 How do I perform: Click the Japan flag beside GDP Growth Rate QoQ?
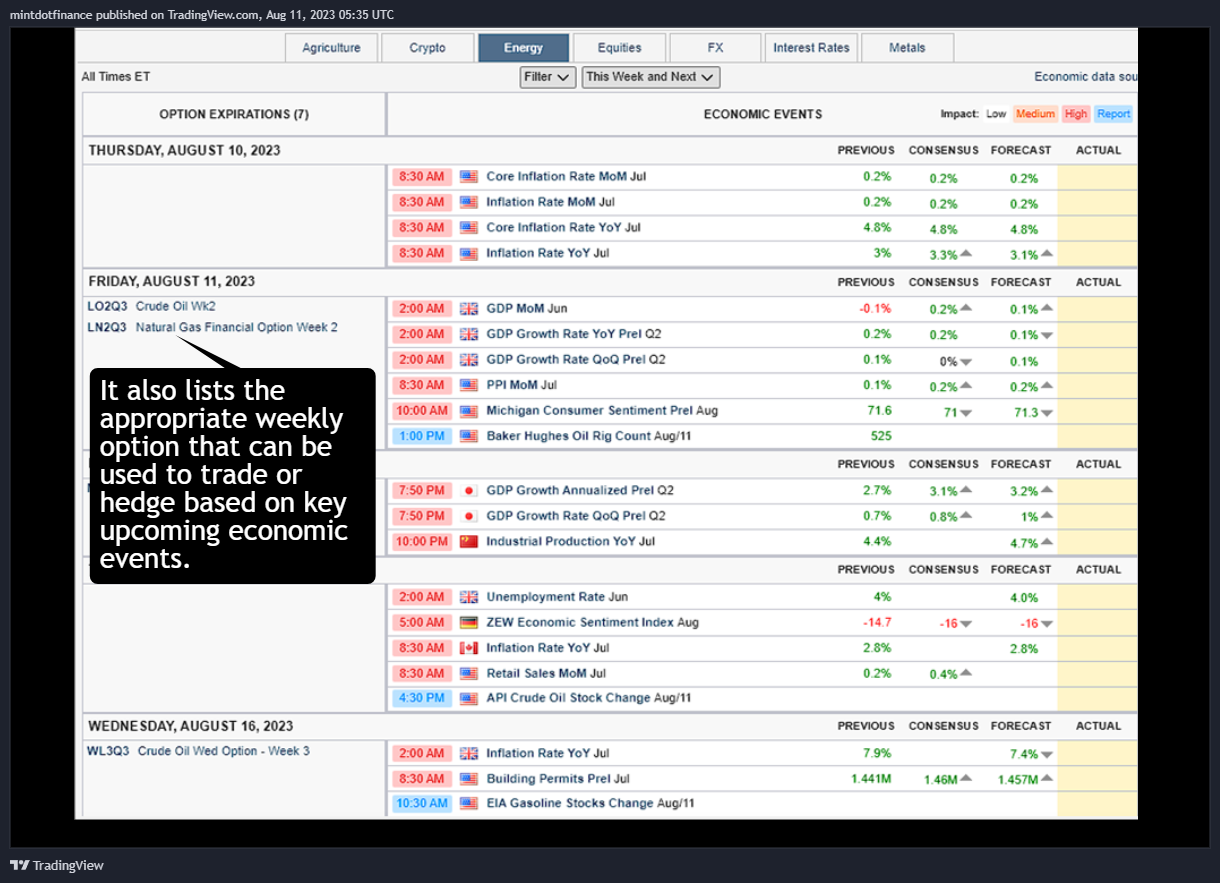click(x=468, y=516)
